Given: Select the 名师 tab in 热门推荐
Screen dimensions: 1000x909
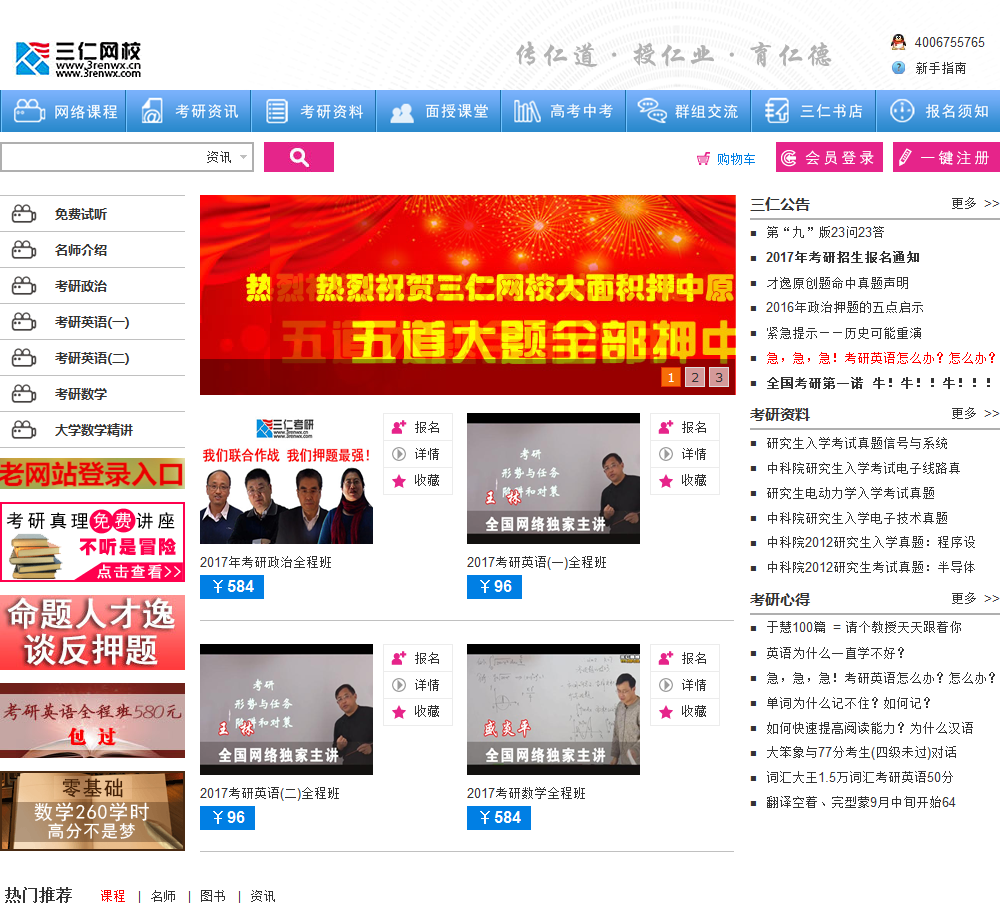Looking at the screenshot, I should [x=163, y=896].
